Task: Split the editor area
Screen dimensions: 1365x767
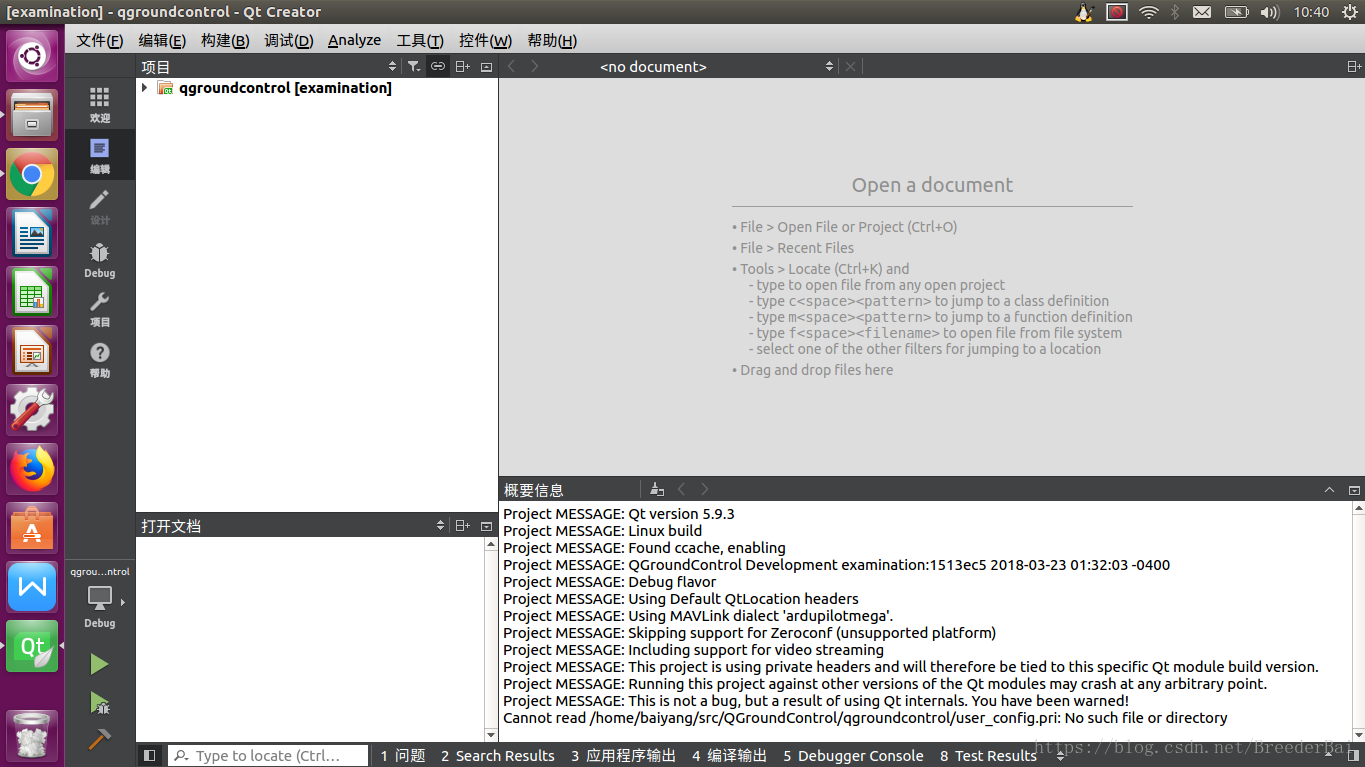Action: [x=1354, y=66]
